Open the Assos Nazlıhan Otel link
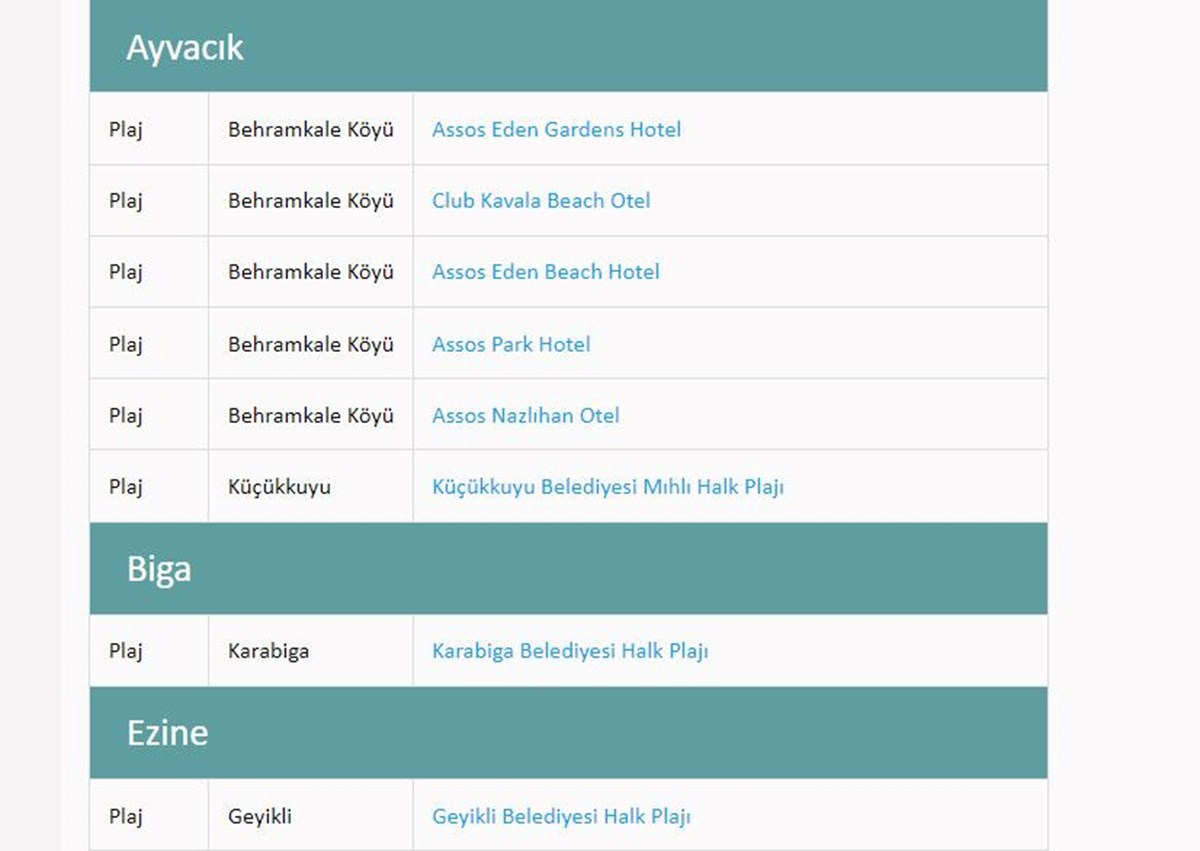The height and width of the screenshot is (851, 1200). pyautogui.click(x=526, y=415)
